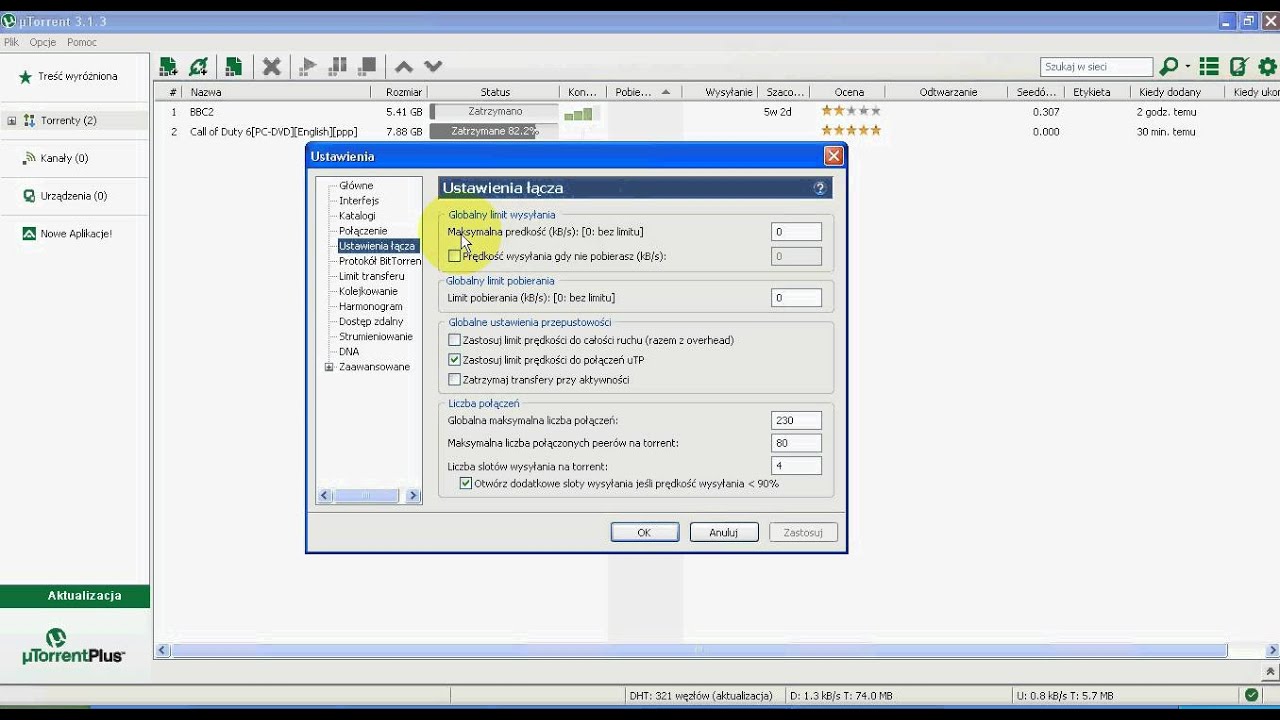The width and height of the screenshot is (1280, 720).
Task: Click the star next to Treść wyróżniona
Action: [x=25, y=77]
